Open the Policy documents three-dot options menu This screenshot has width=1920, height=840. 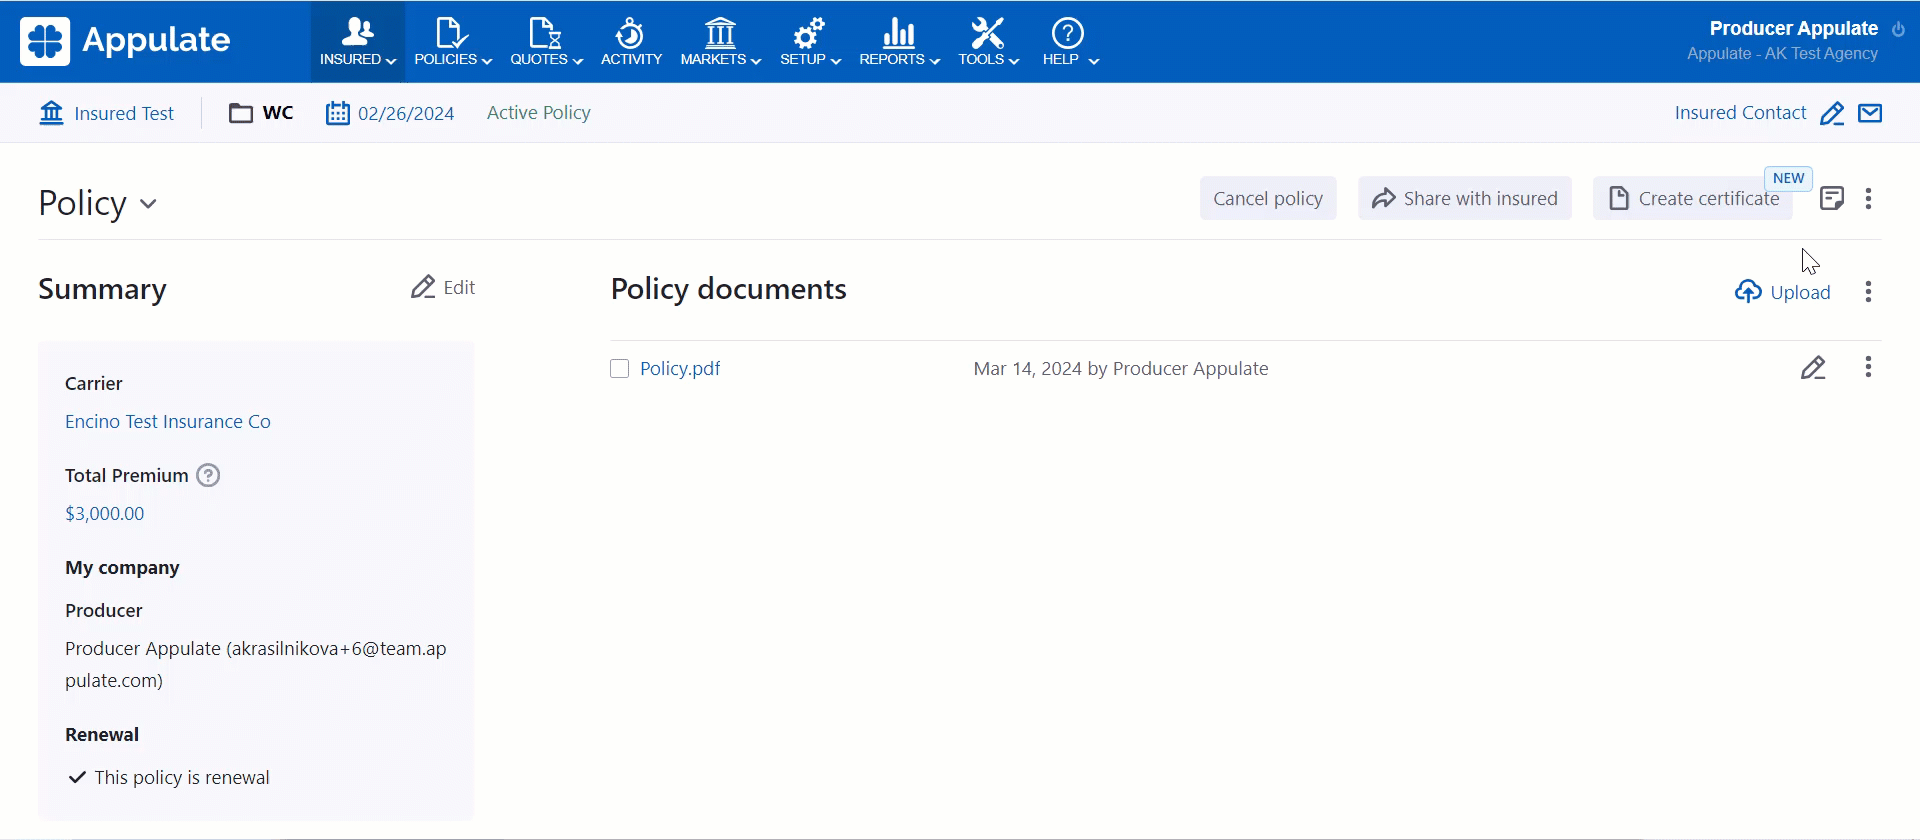point(1868,292)
